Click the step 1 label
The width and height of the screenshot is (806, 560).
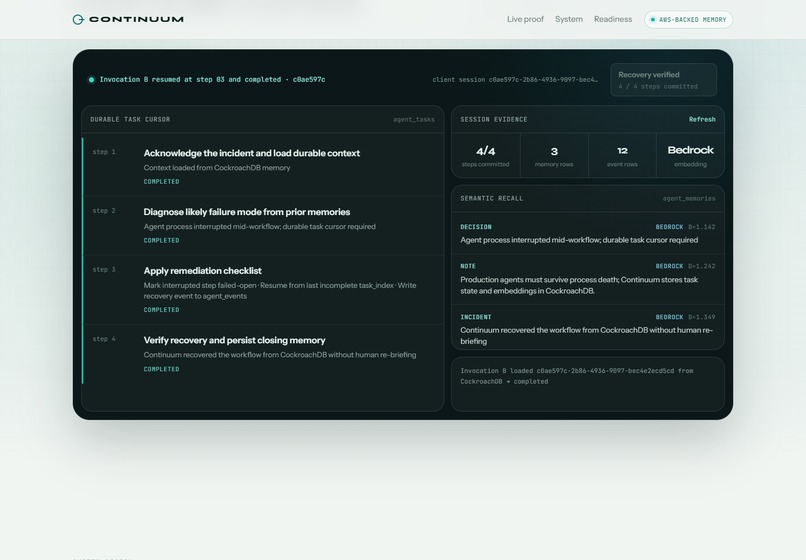click(x=104, y=152)
